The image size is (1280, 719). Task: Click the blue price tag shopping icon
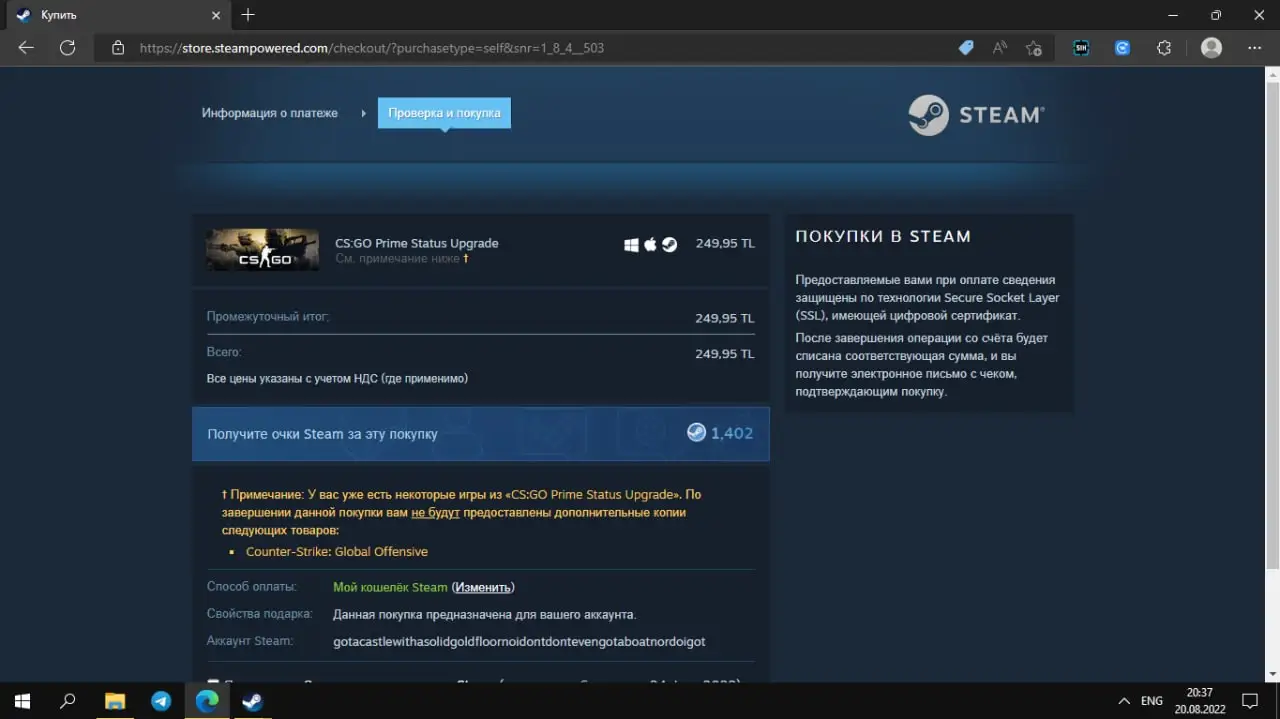click(x=966, y=47)
